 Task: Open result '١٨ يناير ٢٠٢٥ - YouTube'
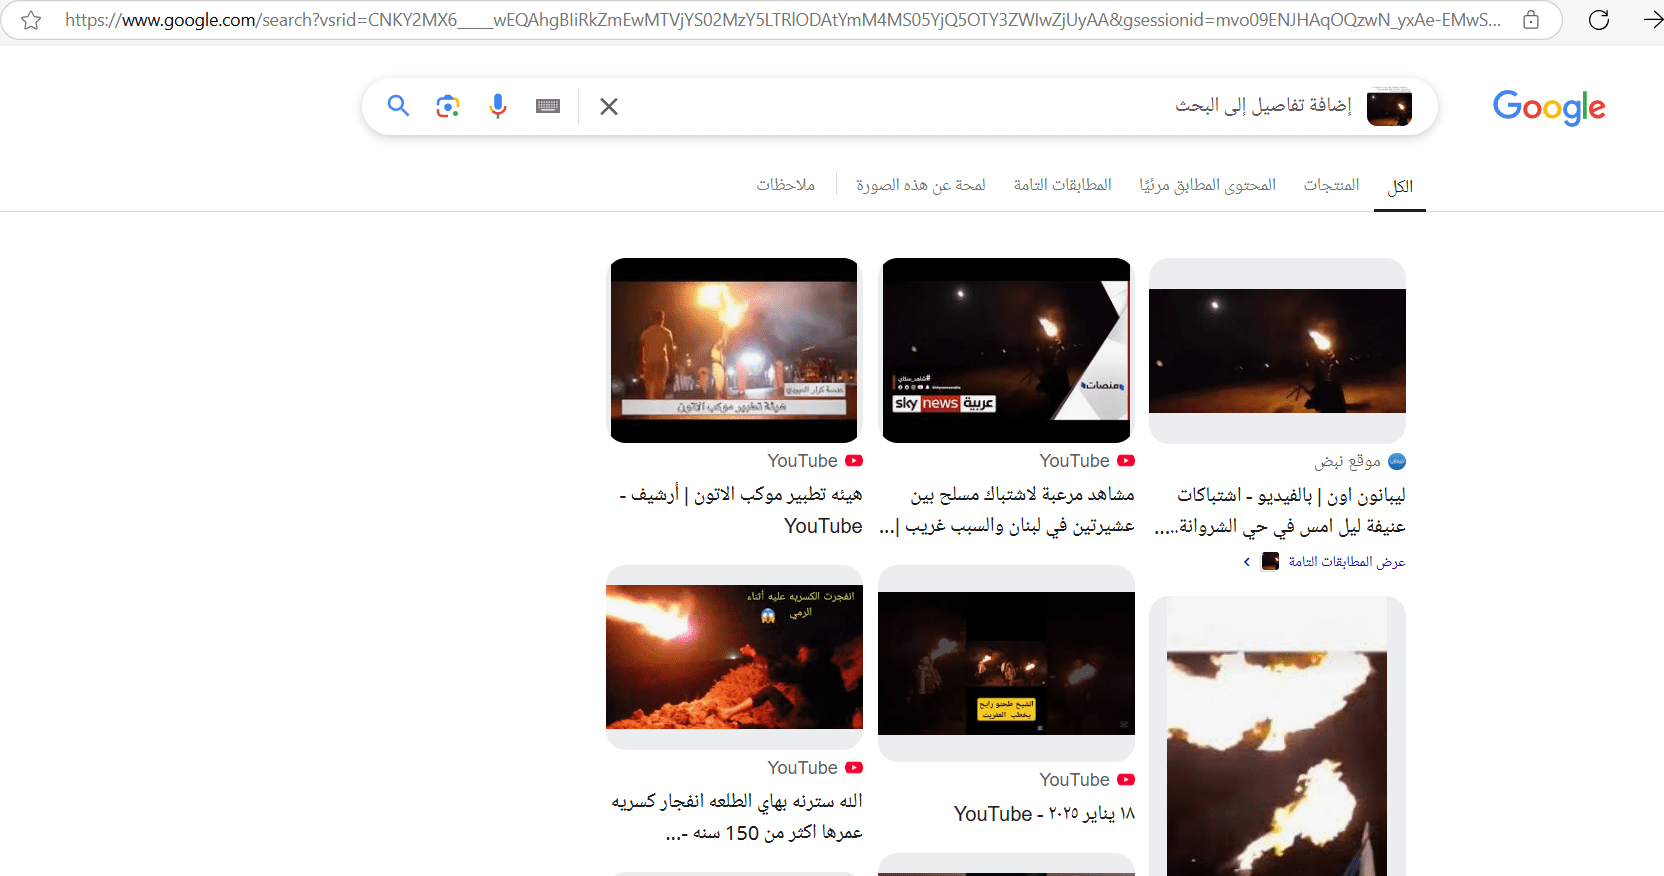point(1045,814)
